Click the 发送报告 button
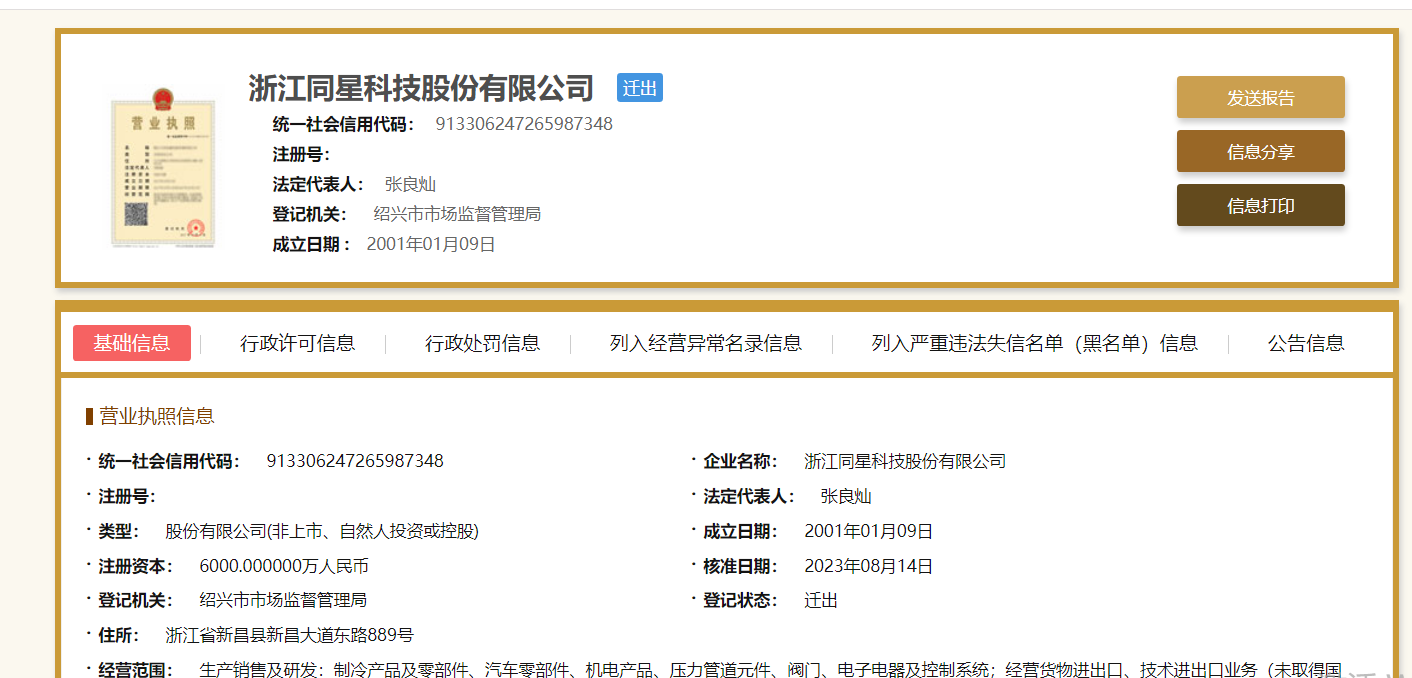Image resolution: width=1412 pixels, height=678 pixels. click(1260, 97)
